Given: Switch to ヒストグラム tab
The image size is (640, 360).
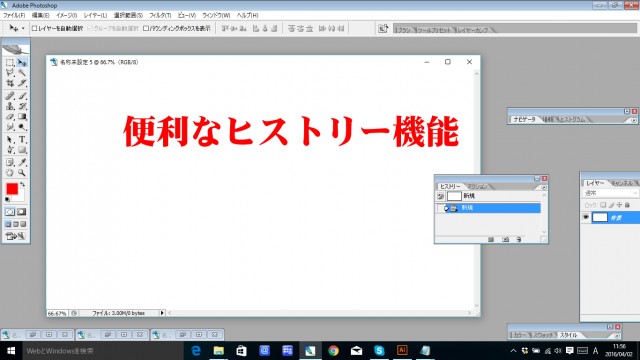Looking at the screenshot, I should coord(572,120).
